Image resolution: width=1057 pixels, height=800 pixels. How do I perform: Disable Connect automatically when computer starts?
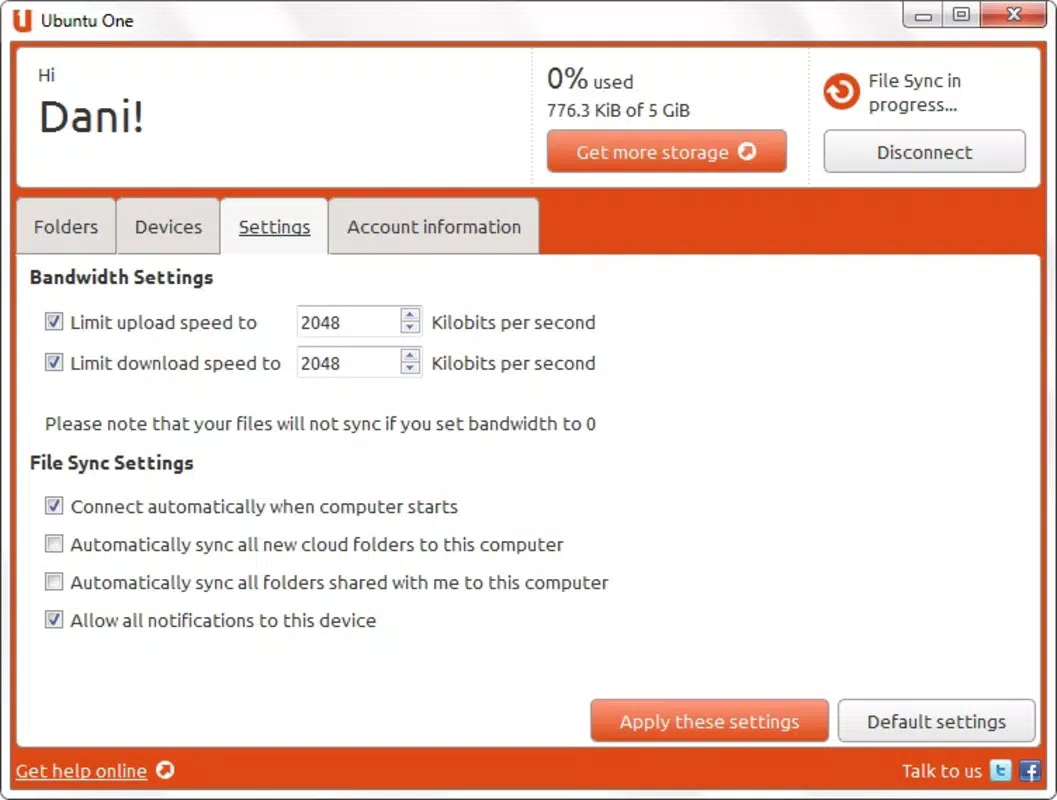pyautogui.click(x=54, y=505)
